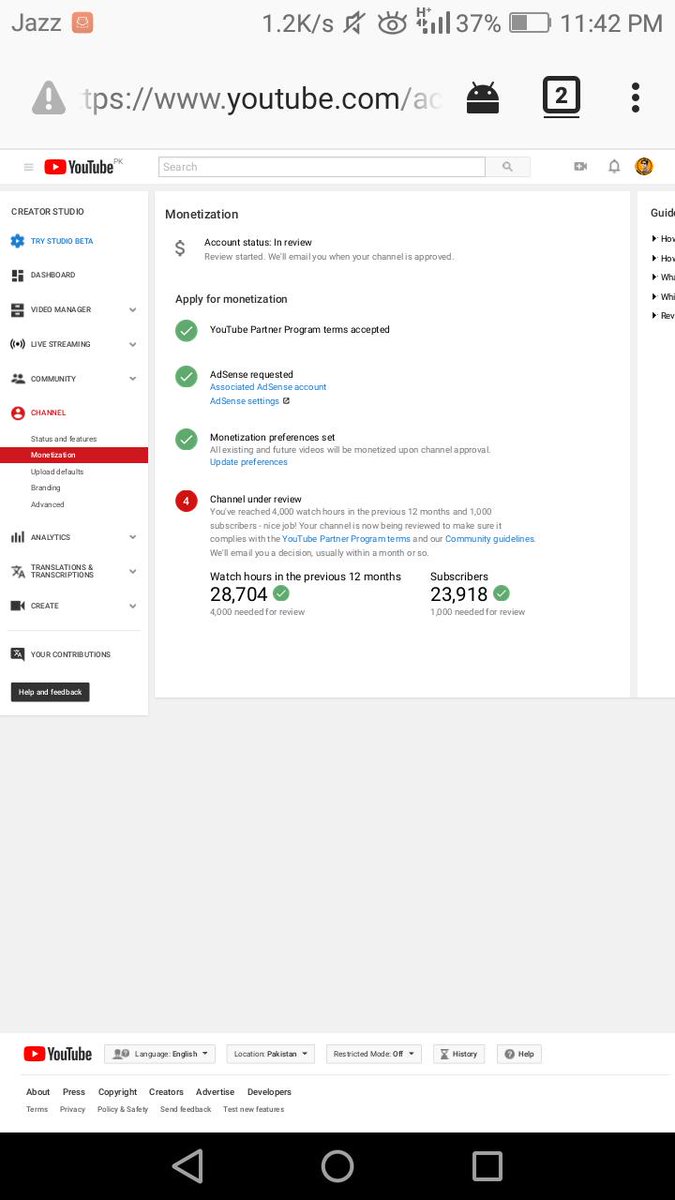Tap the browser Android icon
This screenshot has height=1200, width=675.
(x=483, y=97)
